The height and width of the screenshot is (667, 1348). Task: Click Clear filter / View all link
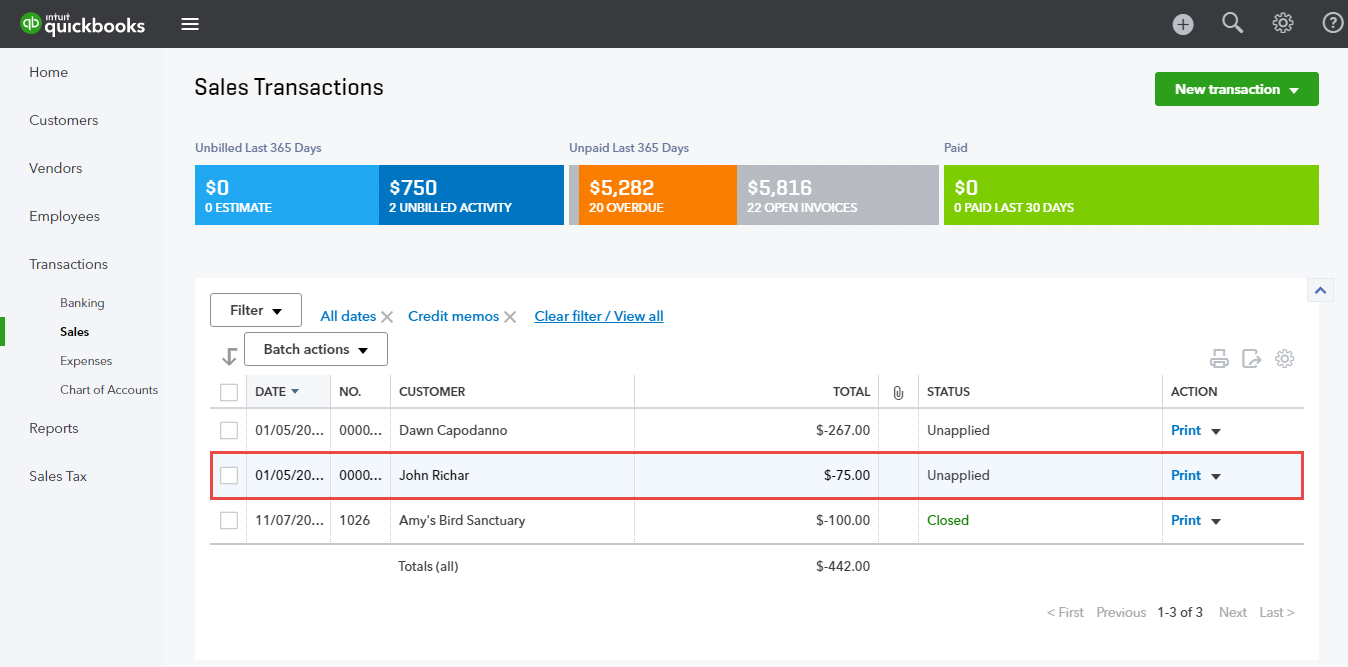599,316
